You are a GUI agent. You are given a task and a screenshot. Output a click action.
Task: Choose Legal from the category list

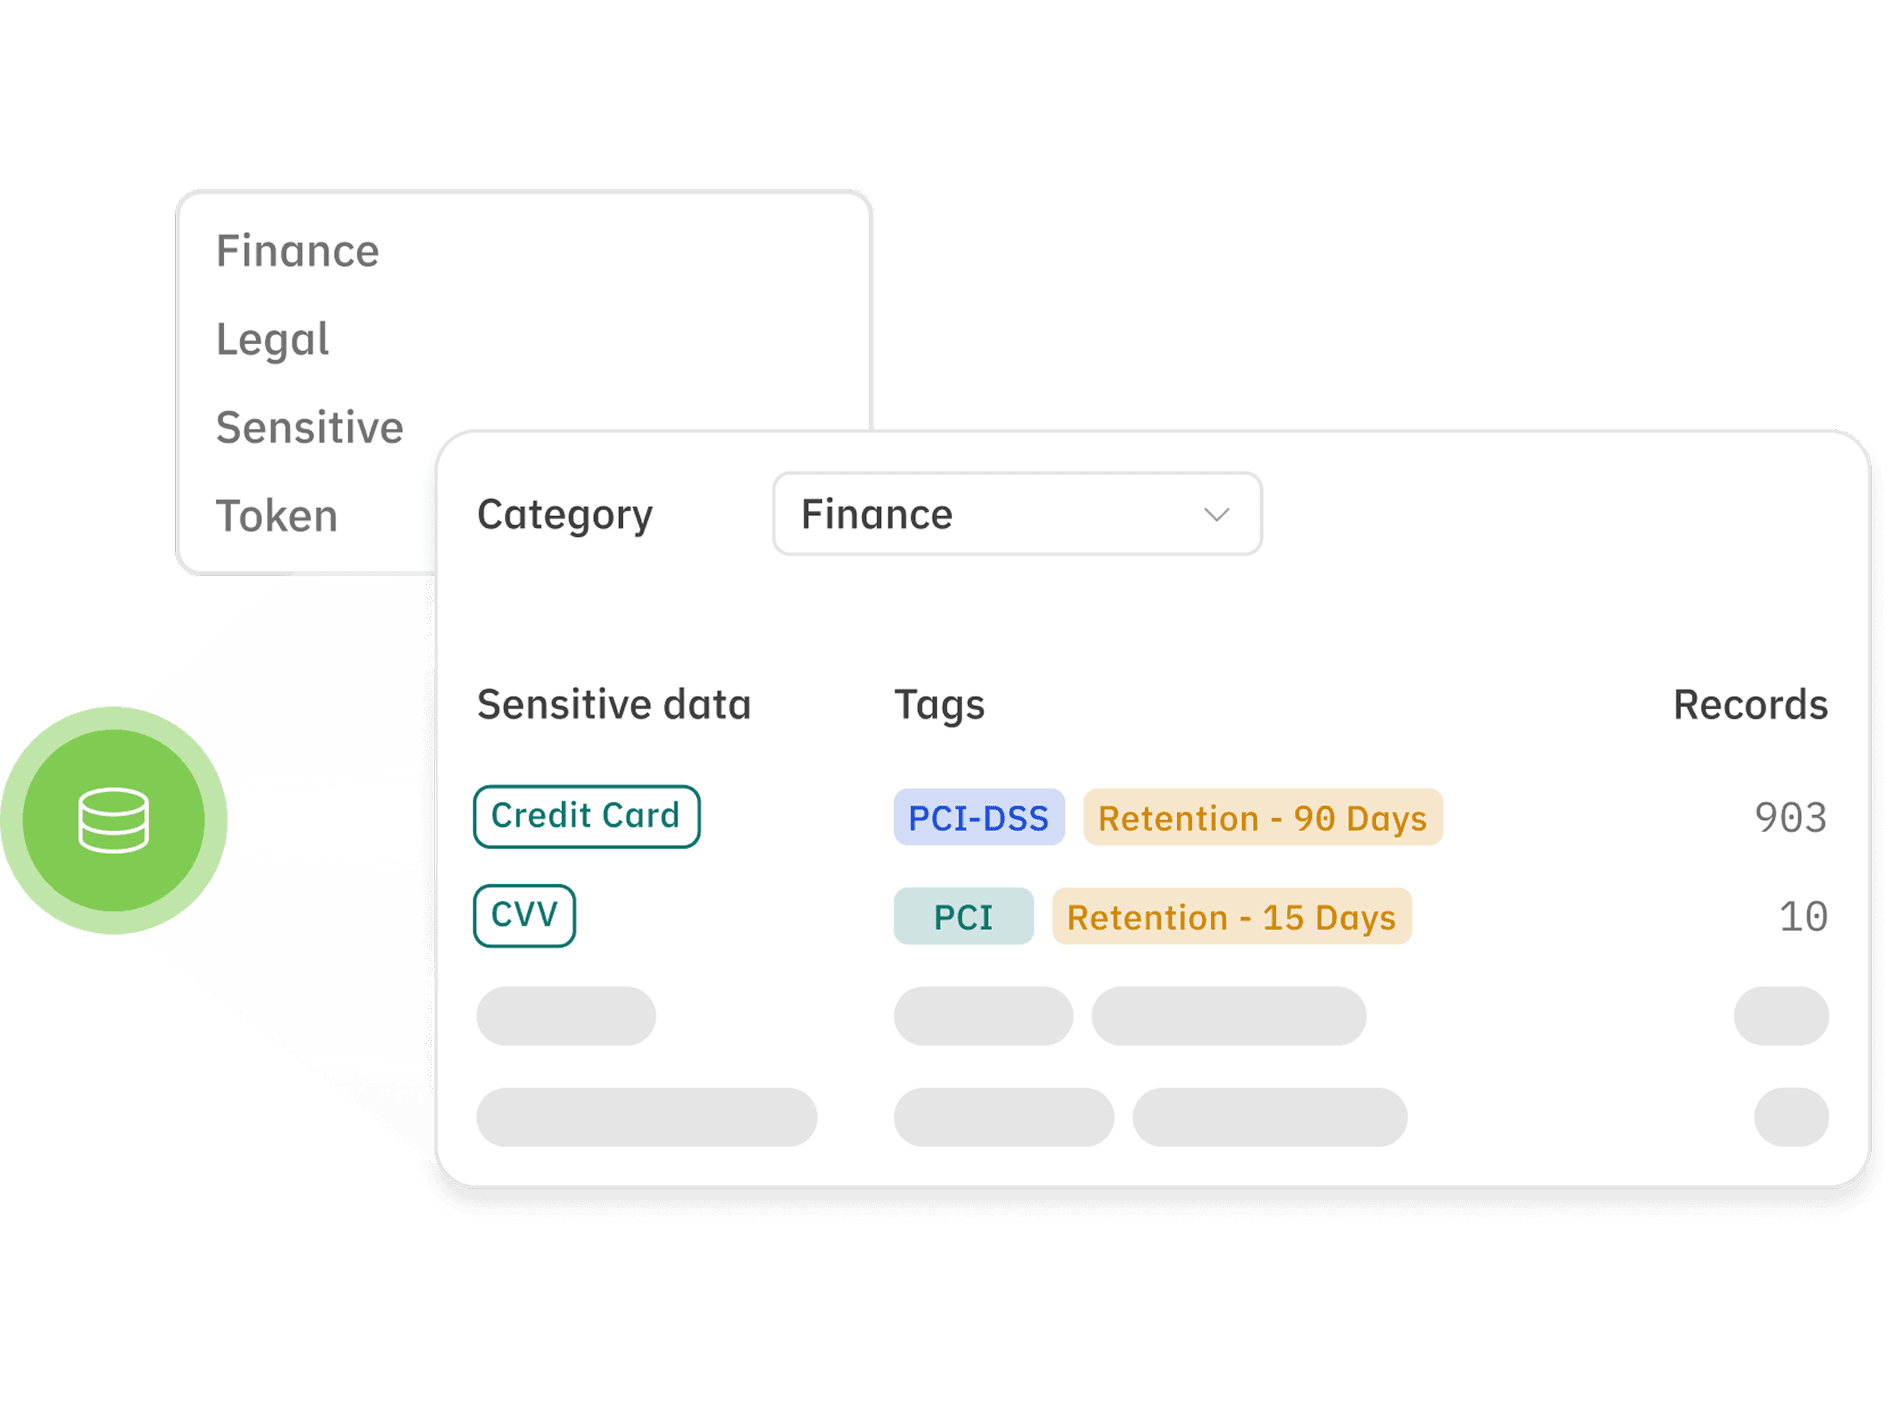[x=272, y=339]
